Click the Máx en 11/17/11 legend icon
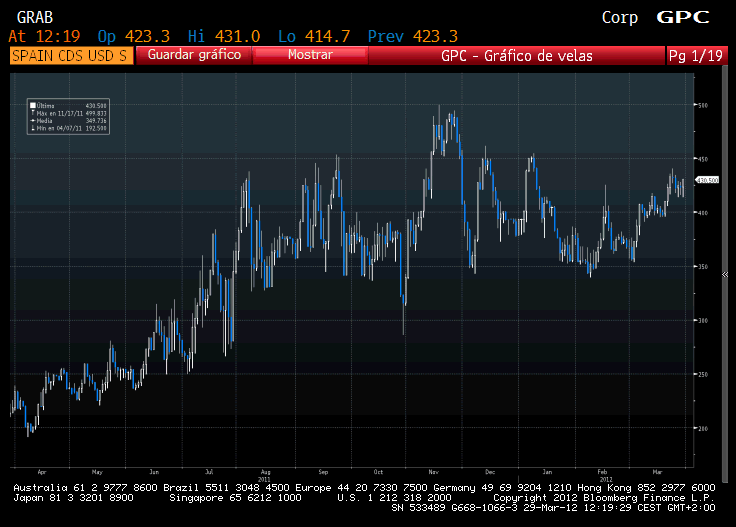Screen dimensions: 736x527 point(33,113)
